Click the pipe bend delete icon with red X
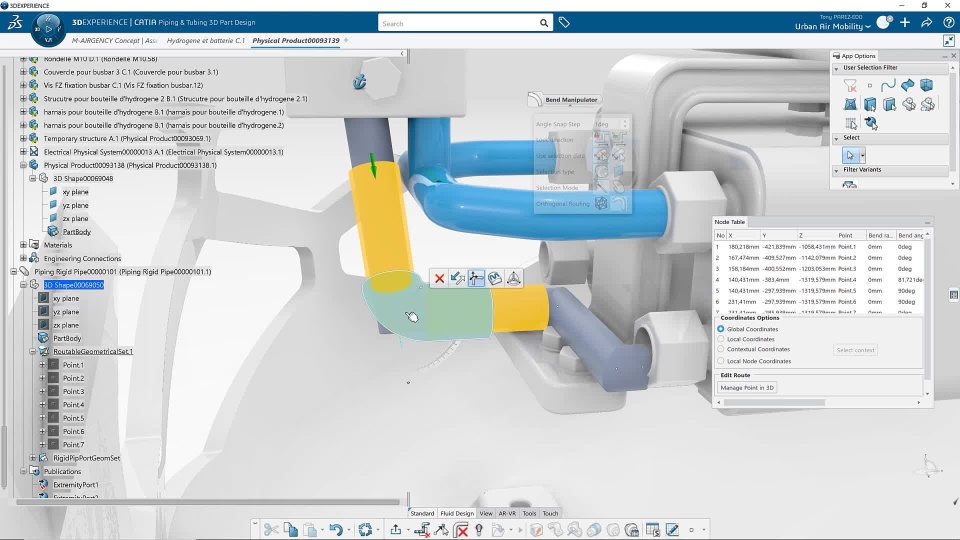 (x=461, y=530)
